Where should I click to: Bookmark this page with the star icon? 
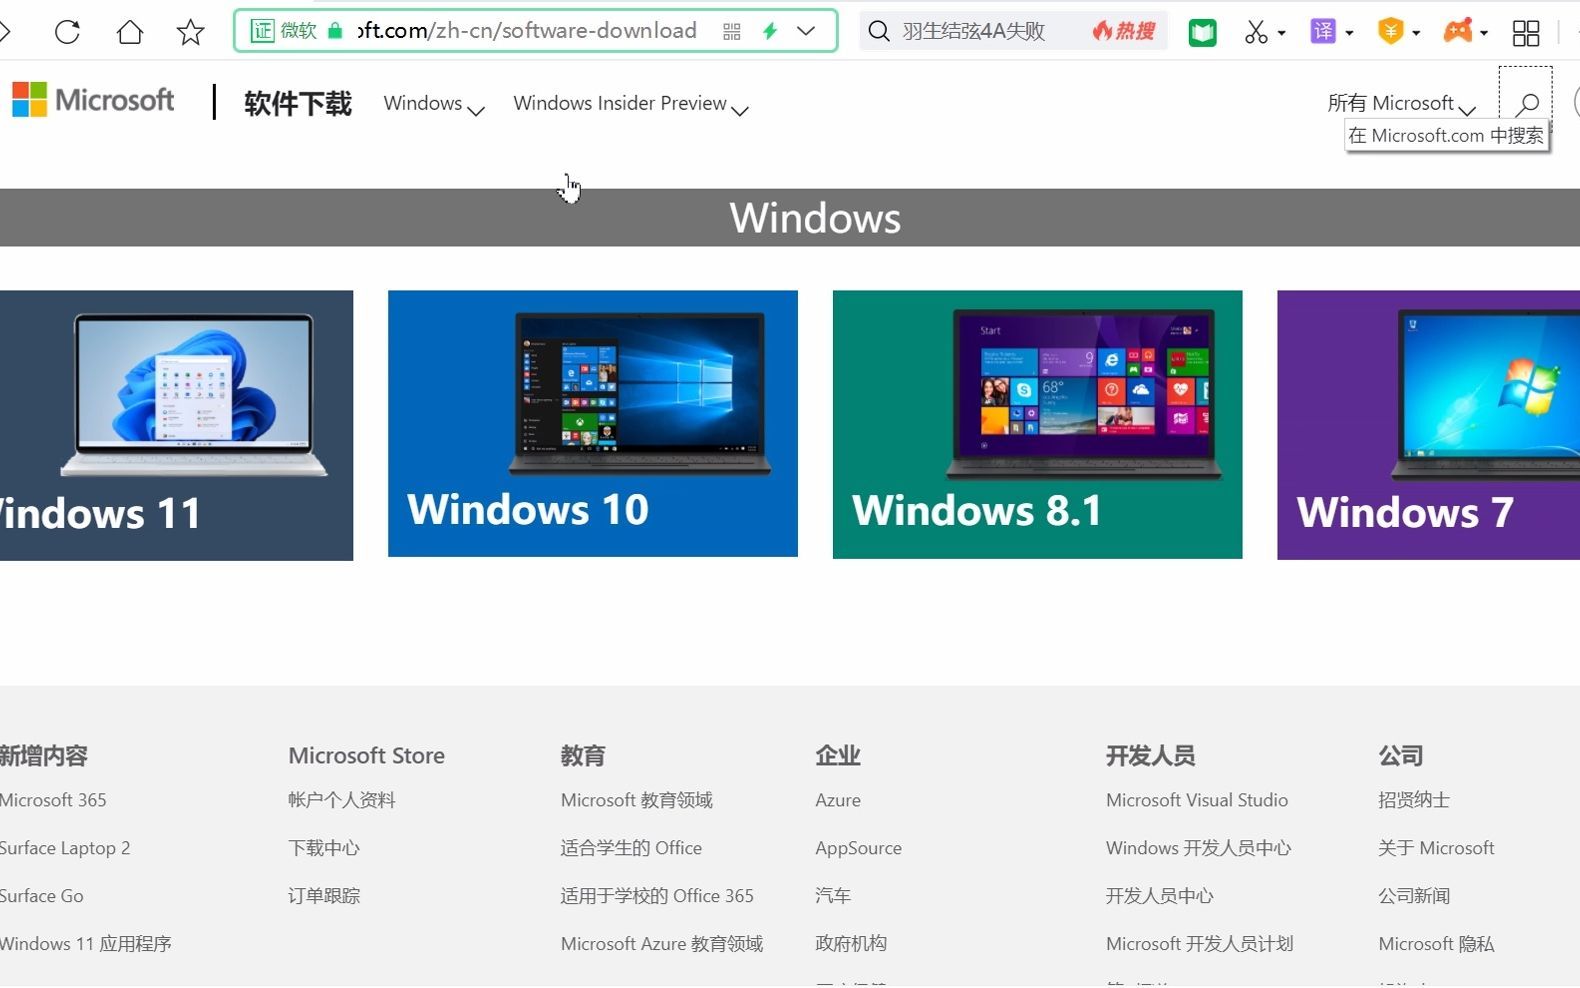pyautogui.click(x=190, y=32)
